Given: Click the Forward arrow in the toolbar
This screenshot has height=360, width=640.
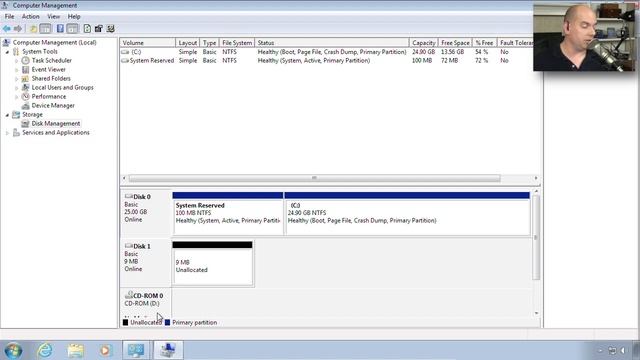Looking at the screenshot, I should (x=18, y=29).
